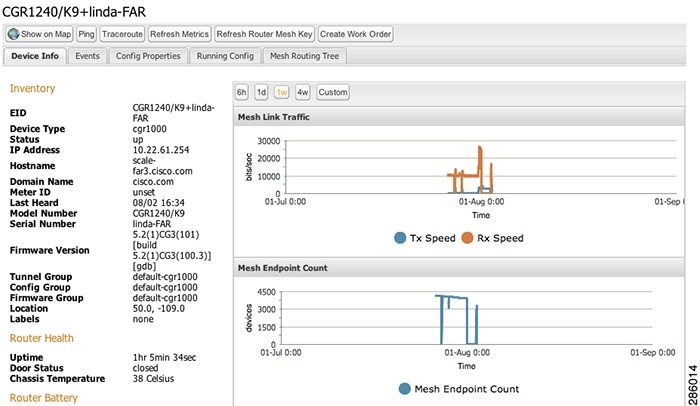Click the orange Rx Speed peak on chart

[x=480, y=147]
